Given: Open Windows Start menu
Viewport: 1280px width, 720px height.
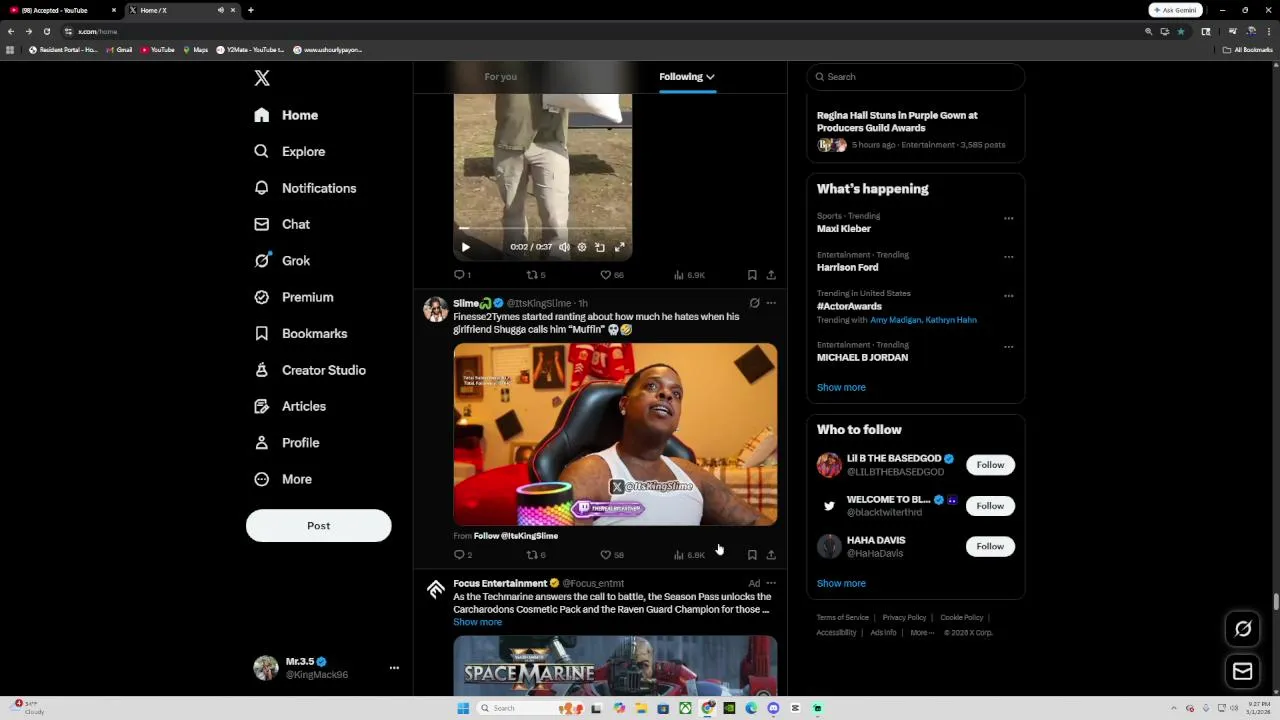Looking at the screenshot, I should coord(463,708).
